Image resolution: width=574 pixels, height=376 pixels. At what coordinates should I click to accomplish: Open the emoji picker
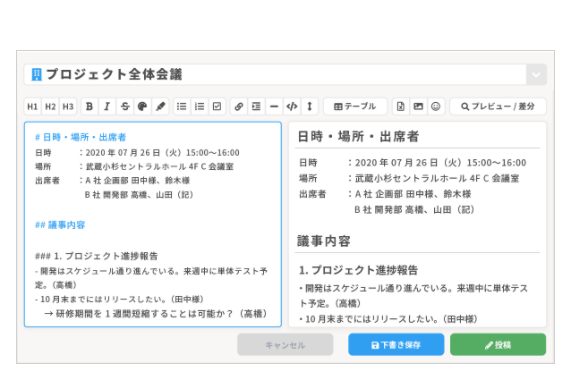pyautogui.click(x=436, y=107)
